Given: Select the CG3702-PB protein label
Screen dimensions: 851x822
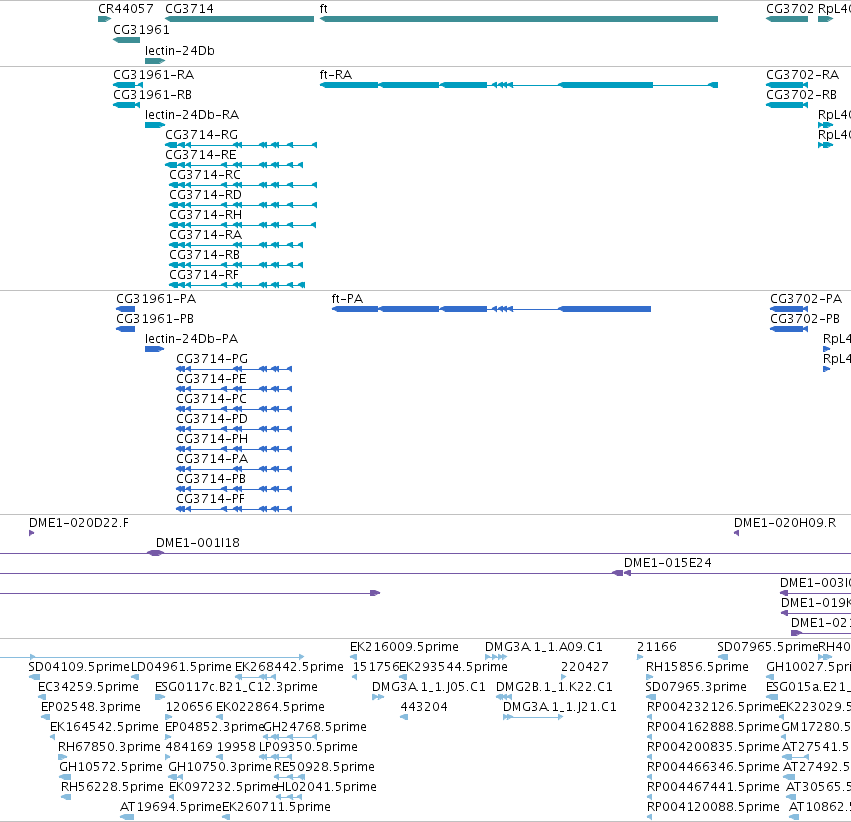Looking at the screenshot, I should (x=805, y=319).
